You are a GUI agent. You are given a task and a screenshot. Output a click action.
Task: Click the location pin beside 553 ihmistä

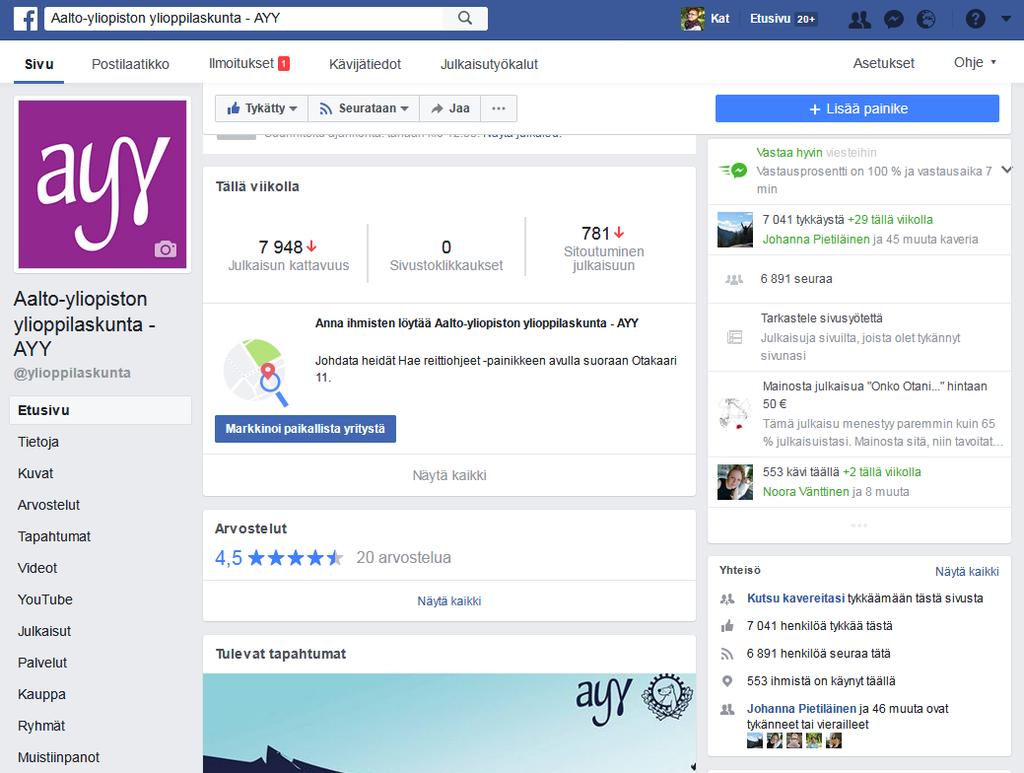727,681
